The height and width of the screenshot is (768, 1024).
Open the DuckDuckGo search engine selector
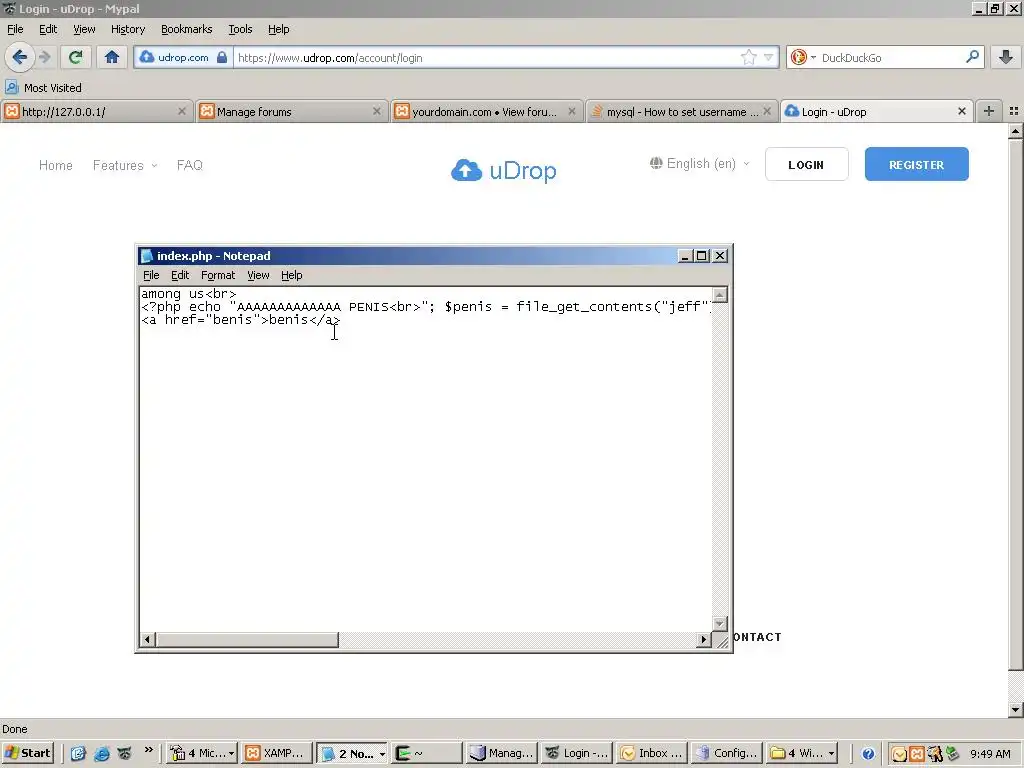point(803,57)
